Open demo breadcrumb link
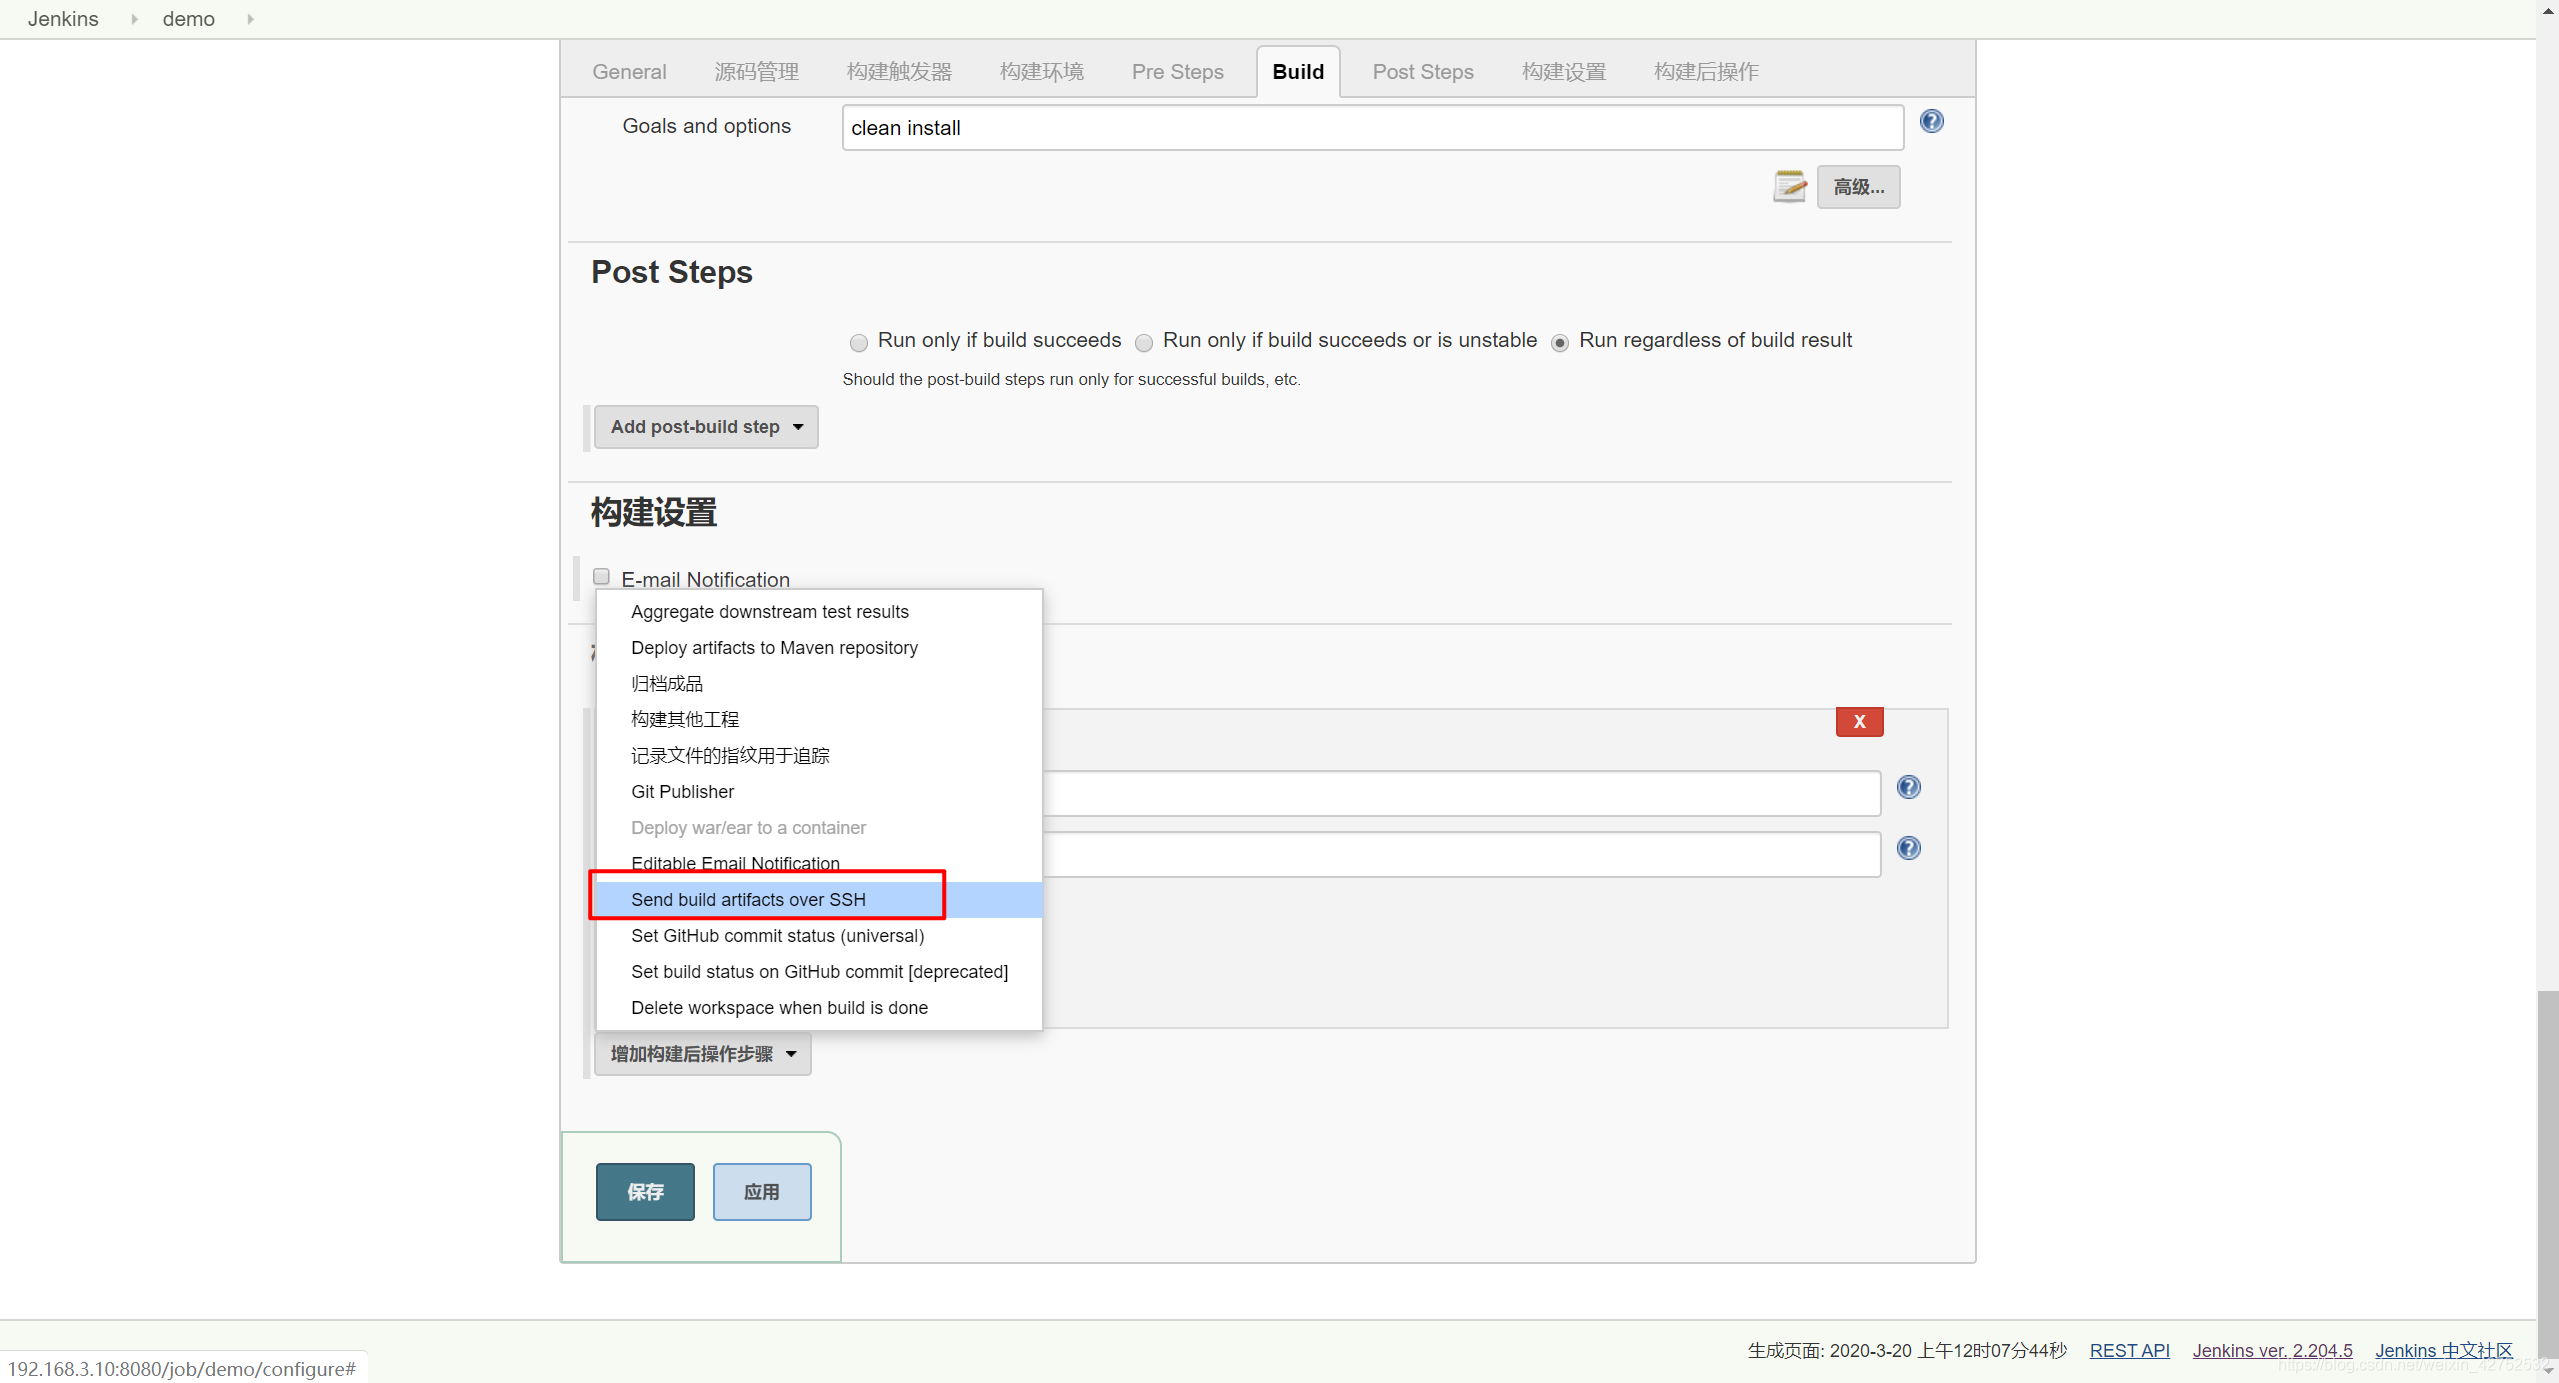The height and width of the screenshot is (1383, 2559). click(x=188, y=19)
